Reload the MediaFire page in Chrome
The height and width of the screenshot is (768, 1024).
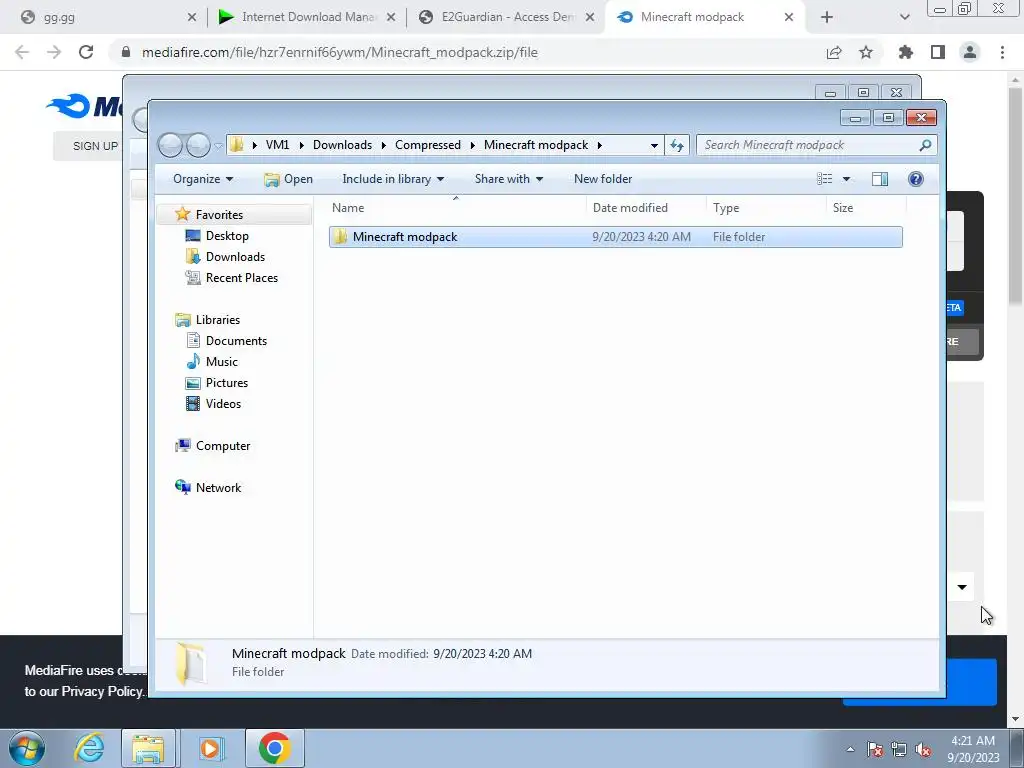tap(86, 52)
